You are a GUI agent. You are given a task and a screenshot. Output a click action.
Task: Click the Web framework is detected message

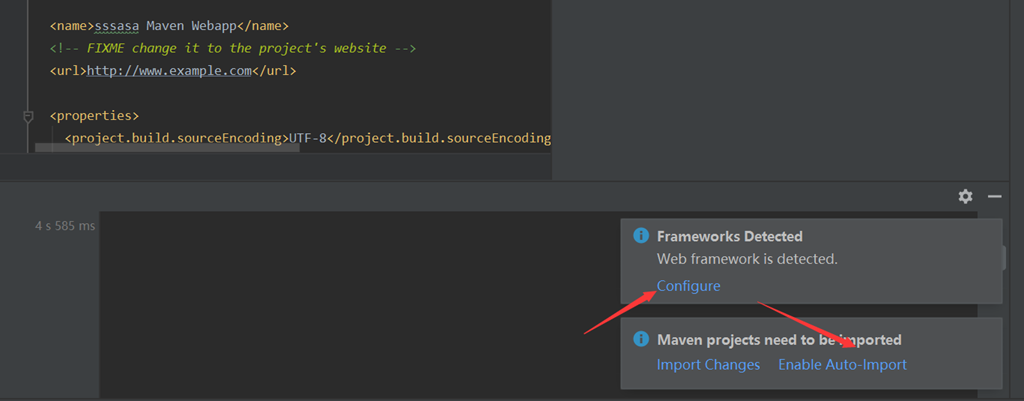[x=746, y=259]
